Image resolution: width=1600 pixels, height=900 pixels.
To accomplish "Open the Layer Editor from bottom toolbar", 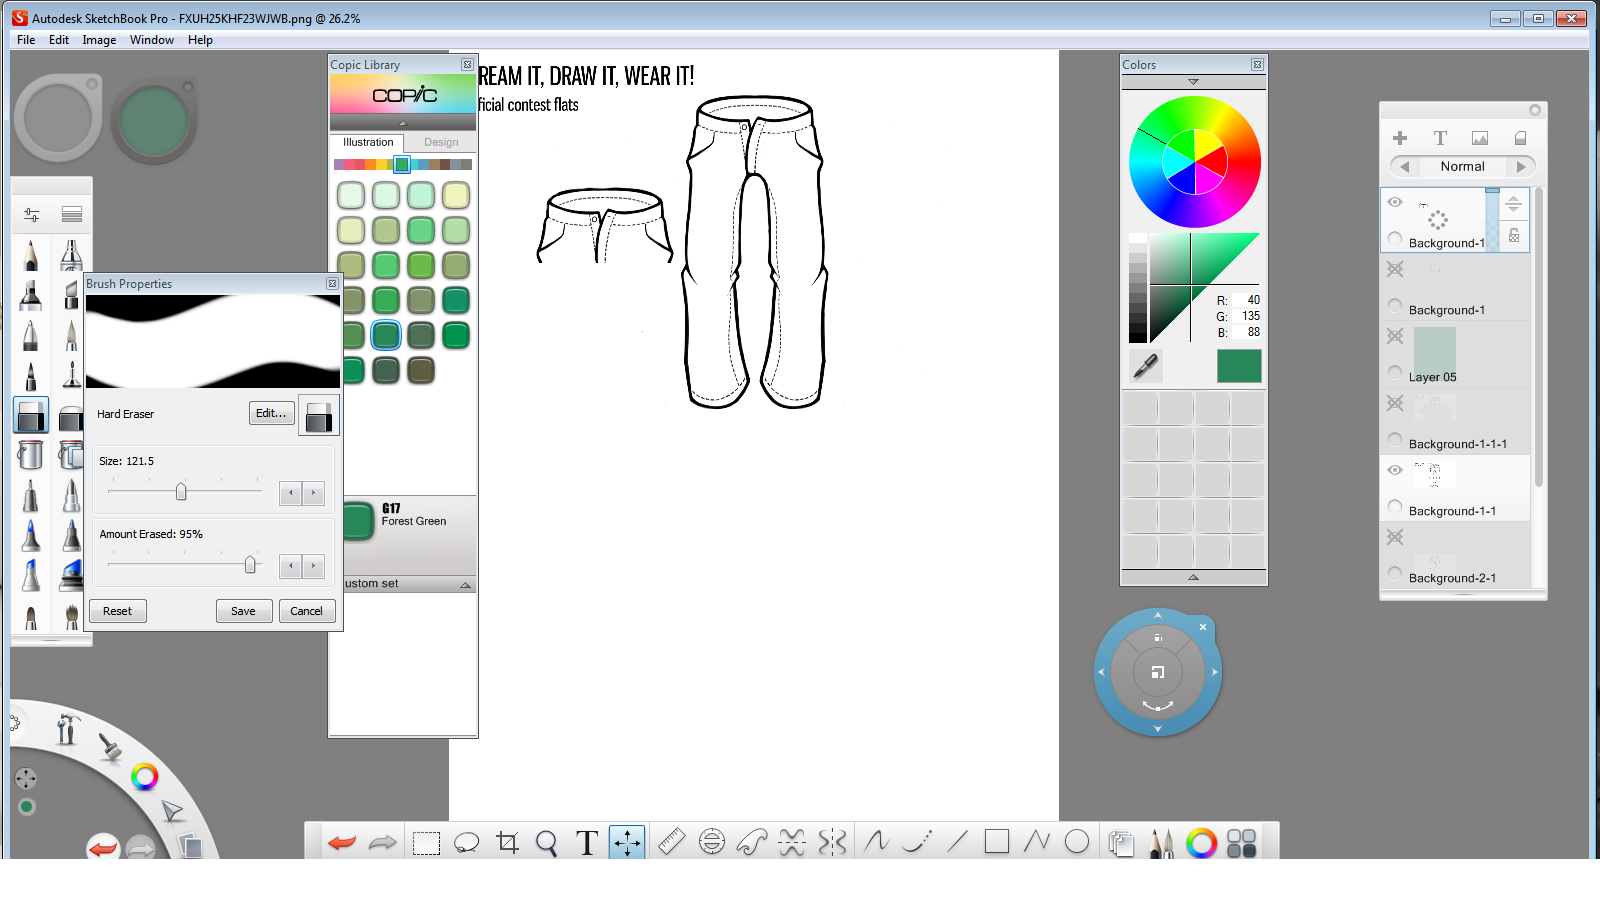I will click(x=1121, y=843).
